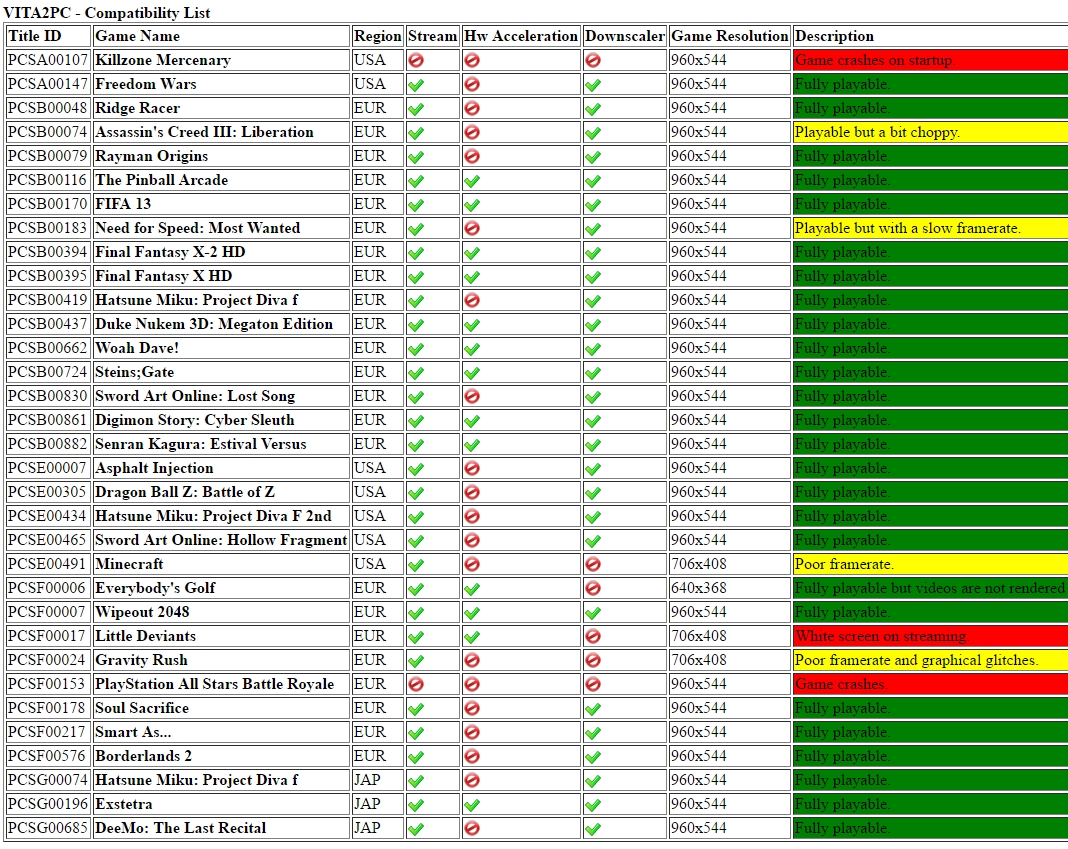The height and width of the screenshot is (849, 1068).
Task: Click JAP region in the PCSG00074 row
Action: (367, 779)
